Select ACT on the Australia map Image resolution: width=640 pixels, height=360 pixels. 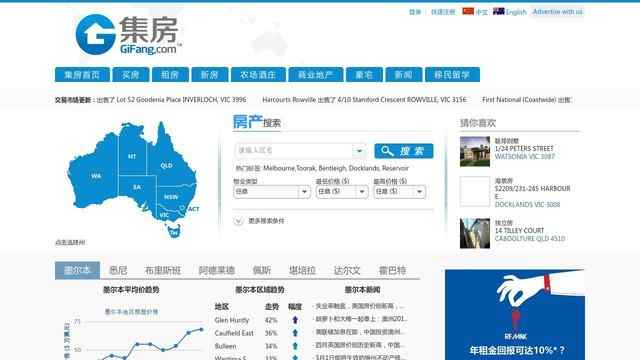pyautogui.click(x=193, y=209)
